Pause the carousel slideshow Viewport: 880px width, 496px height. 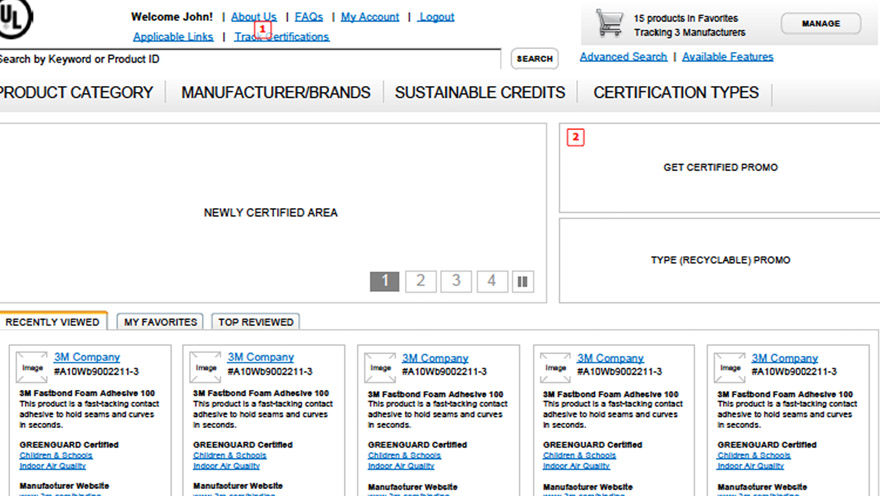click(x=522, y=282)
